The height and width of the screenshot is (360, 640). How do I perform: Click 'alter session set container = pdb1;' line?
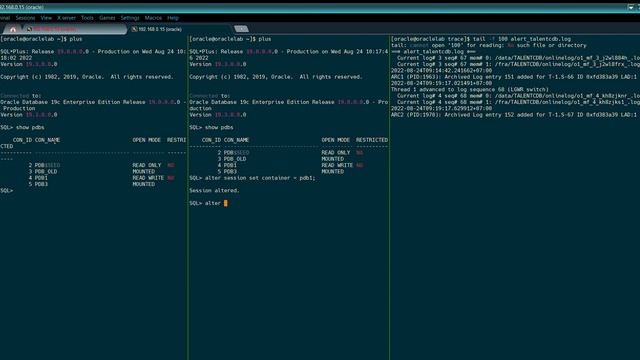pyautogui.click(x=252, y=178)
